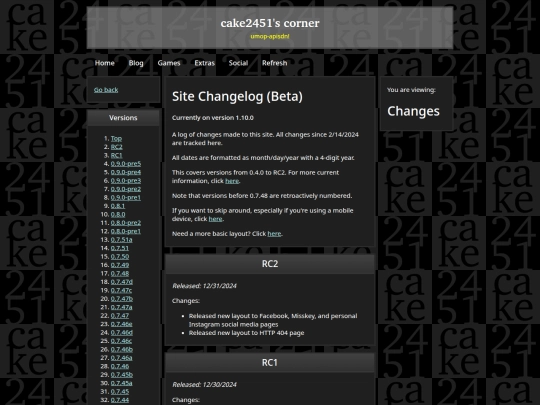Jump to RC1 in Versions list
The width and height of the screenshot is (540, 405).
pyautogui.click(x=116, y=155)
